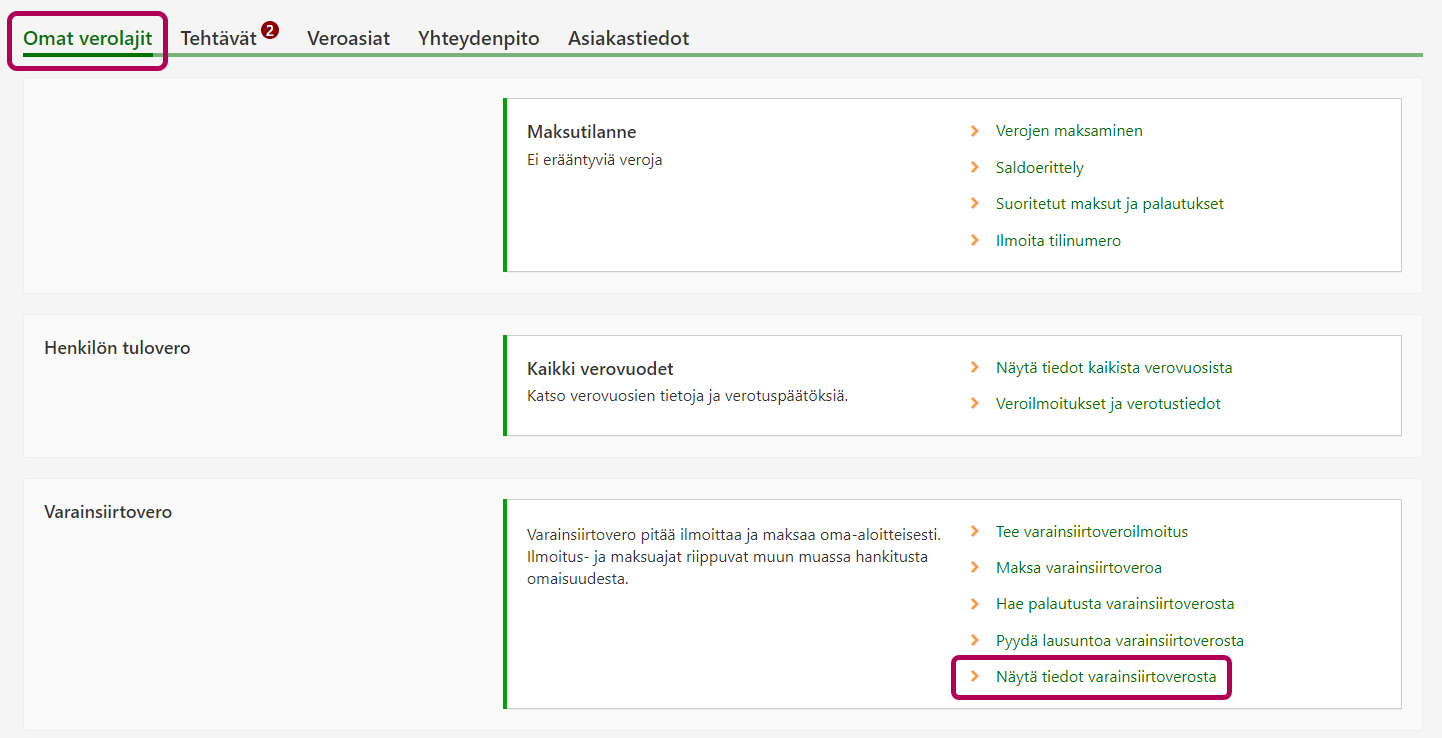The height and width of the screenshot is (738, 1442).
Task: Select the Yhteydenpito tab
Action: 479,39
